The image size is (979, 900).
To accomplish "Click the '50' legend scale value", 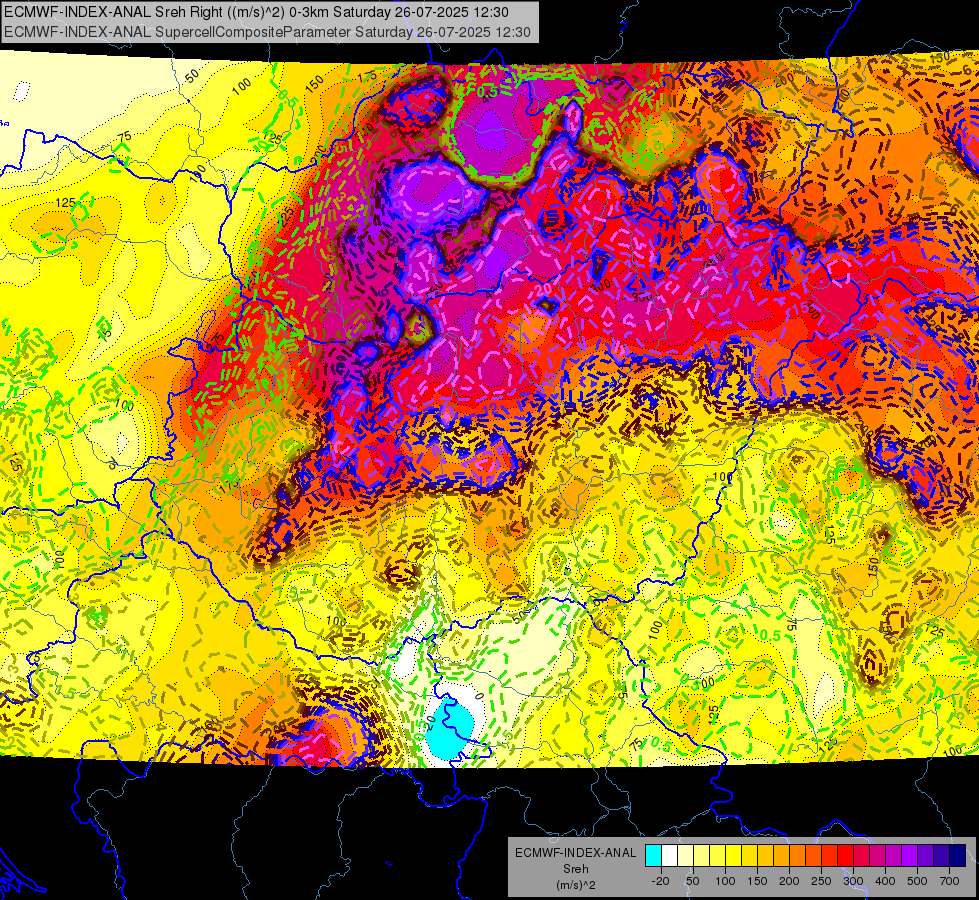I will [693, 881].
